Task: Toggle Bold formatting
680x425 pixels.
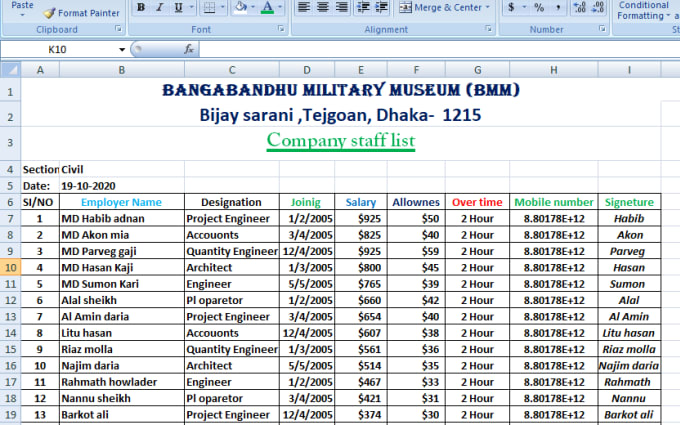Action: click(x=141, y=7)
